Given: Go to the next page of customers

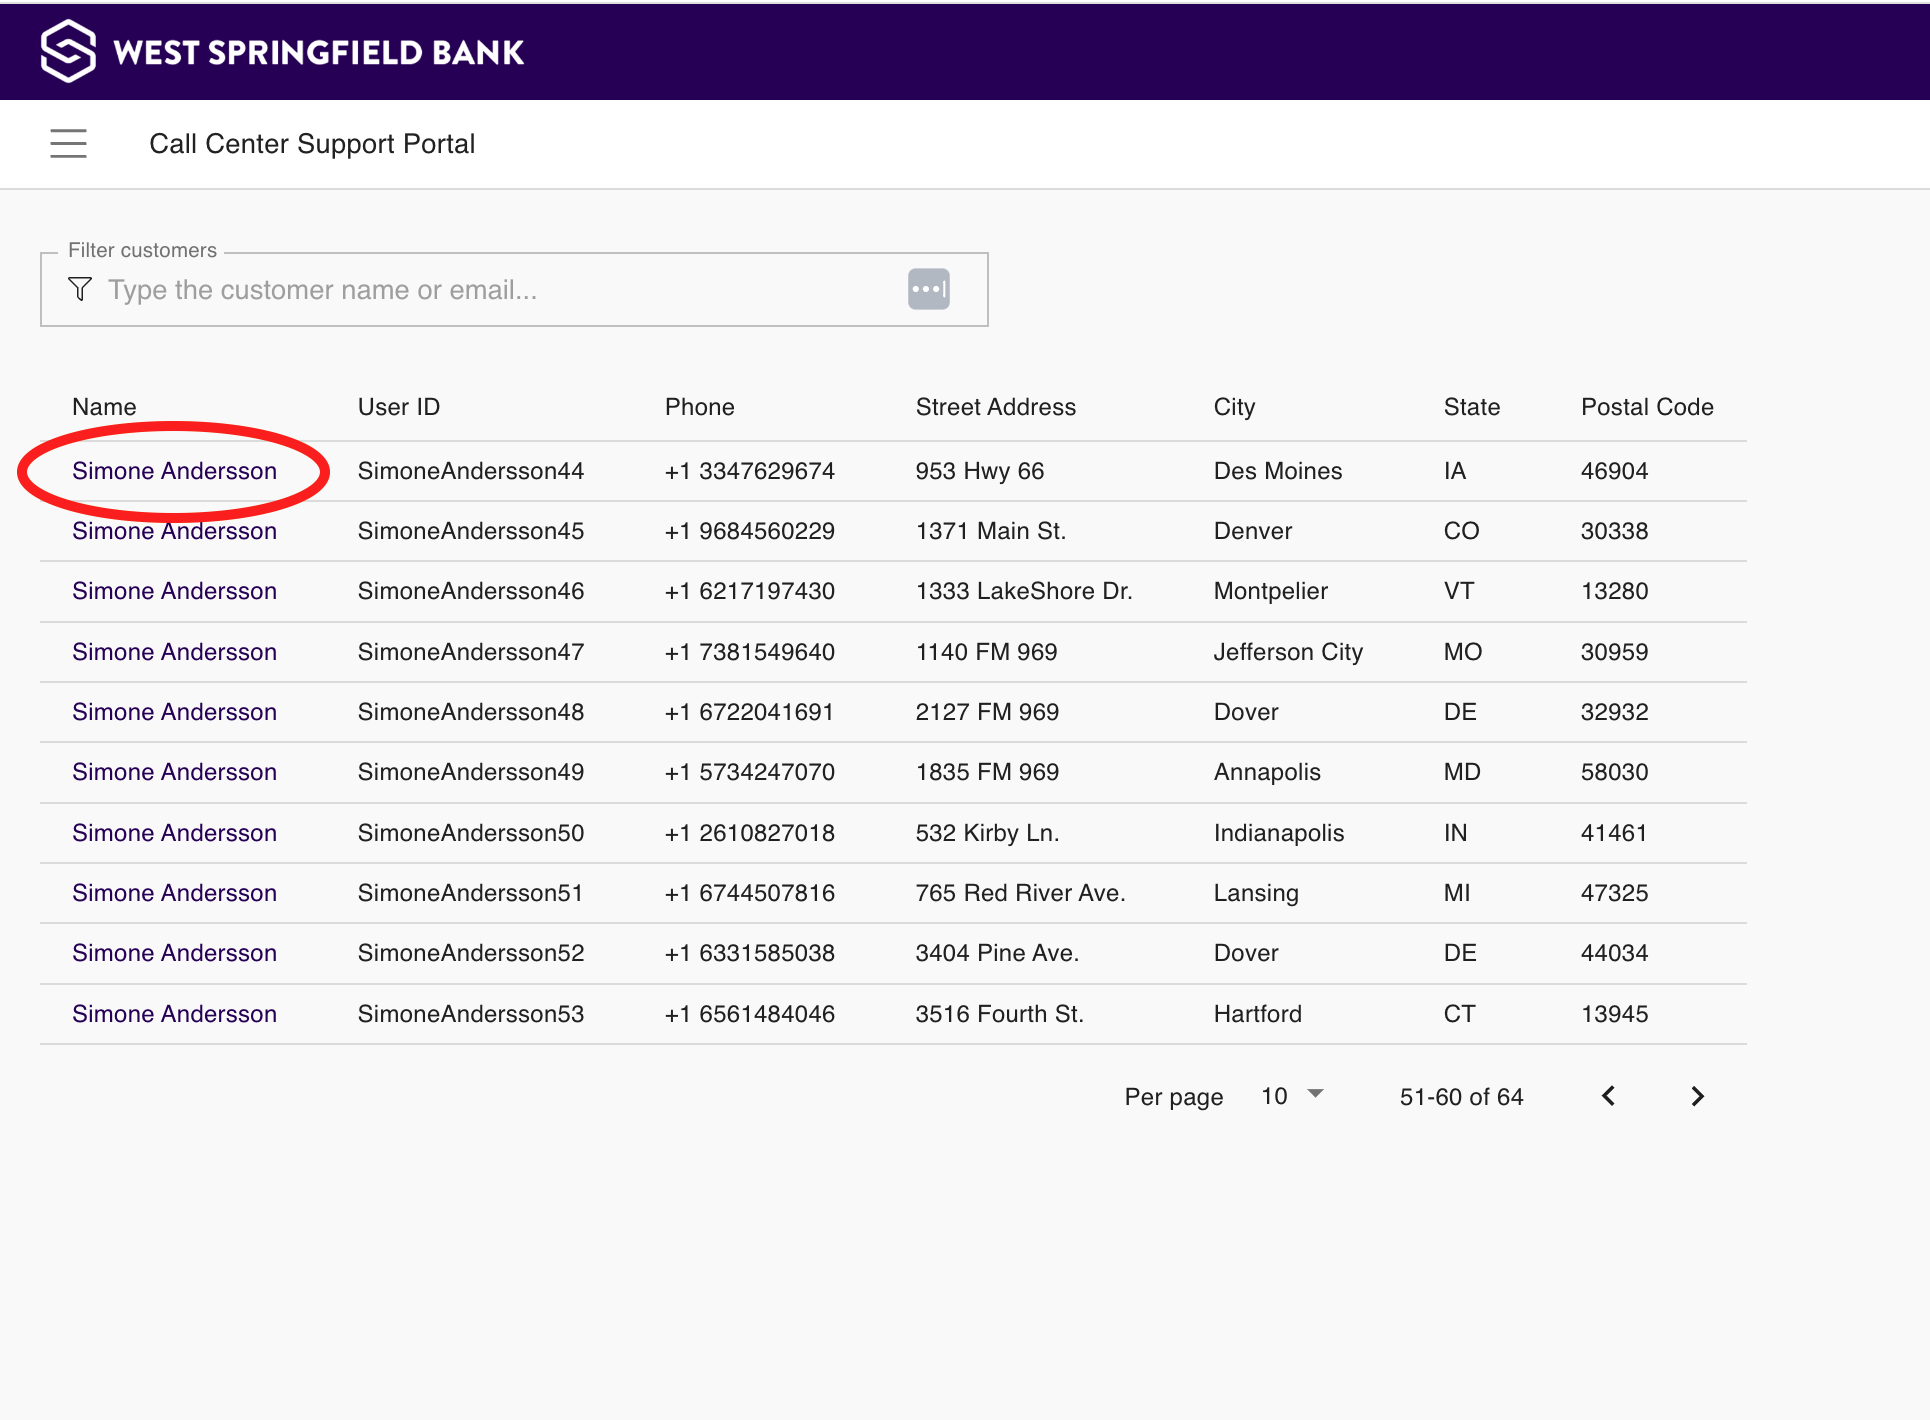Looking at the screenshot, I should coord(1696,1096).
